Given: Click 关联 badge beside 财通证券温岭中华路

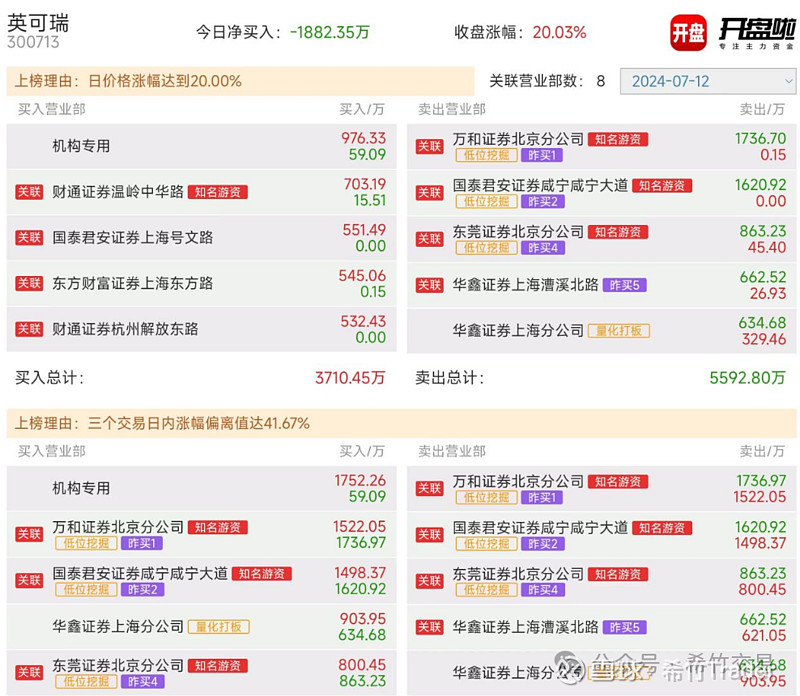Looking at the screenshot, I should point(29,192).
